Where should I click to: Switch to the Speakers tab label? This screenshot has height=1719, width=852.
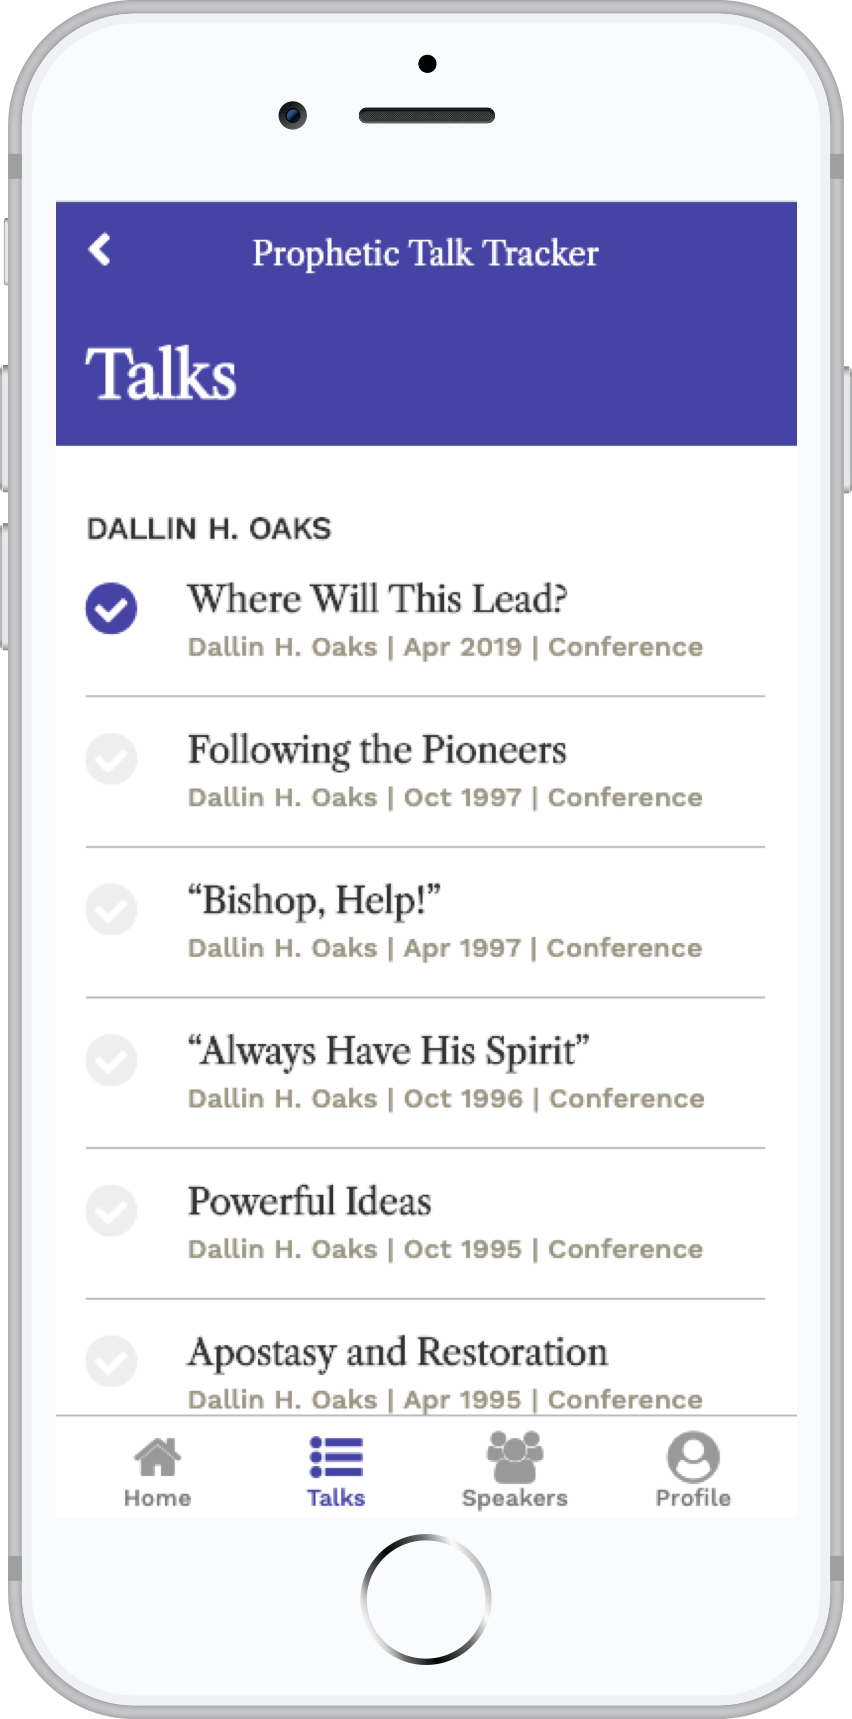click(515, 1498)
